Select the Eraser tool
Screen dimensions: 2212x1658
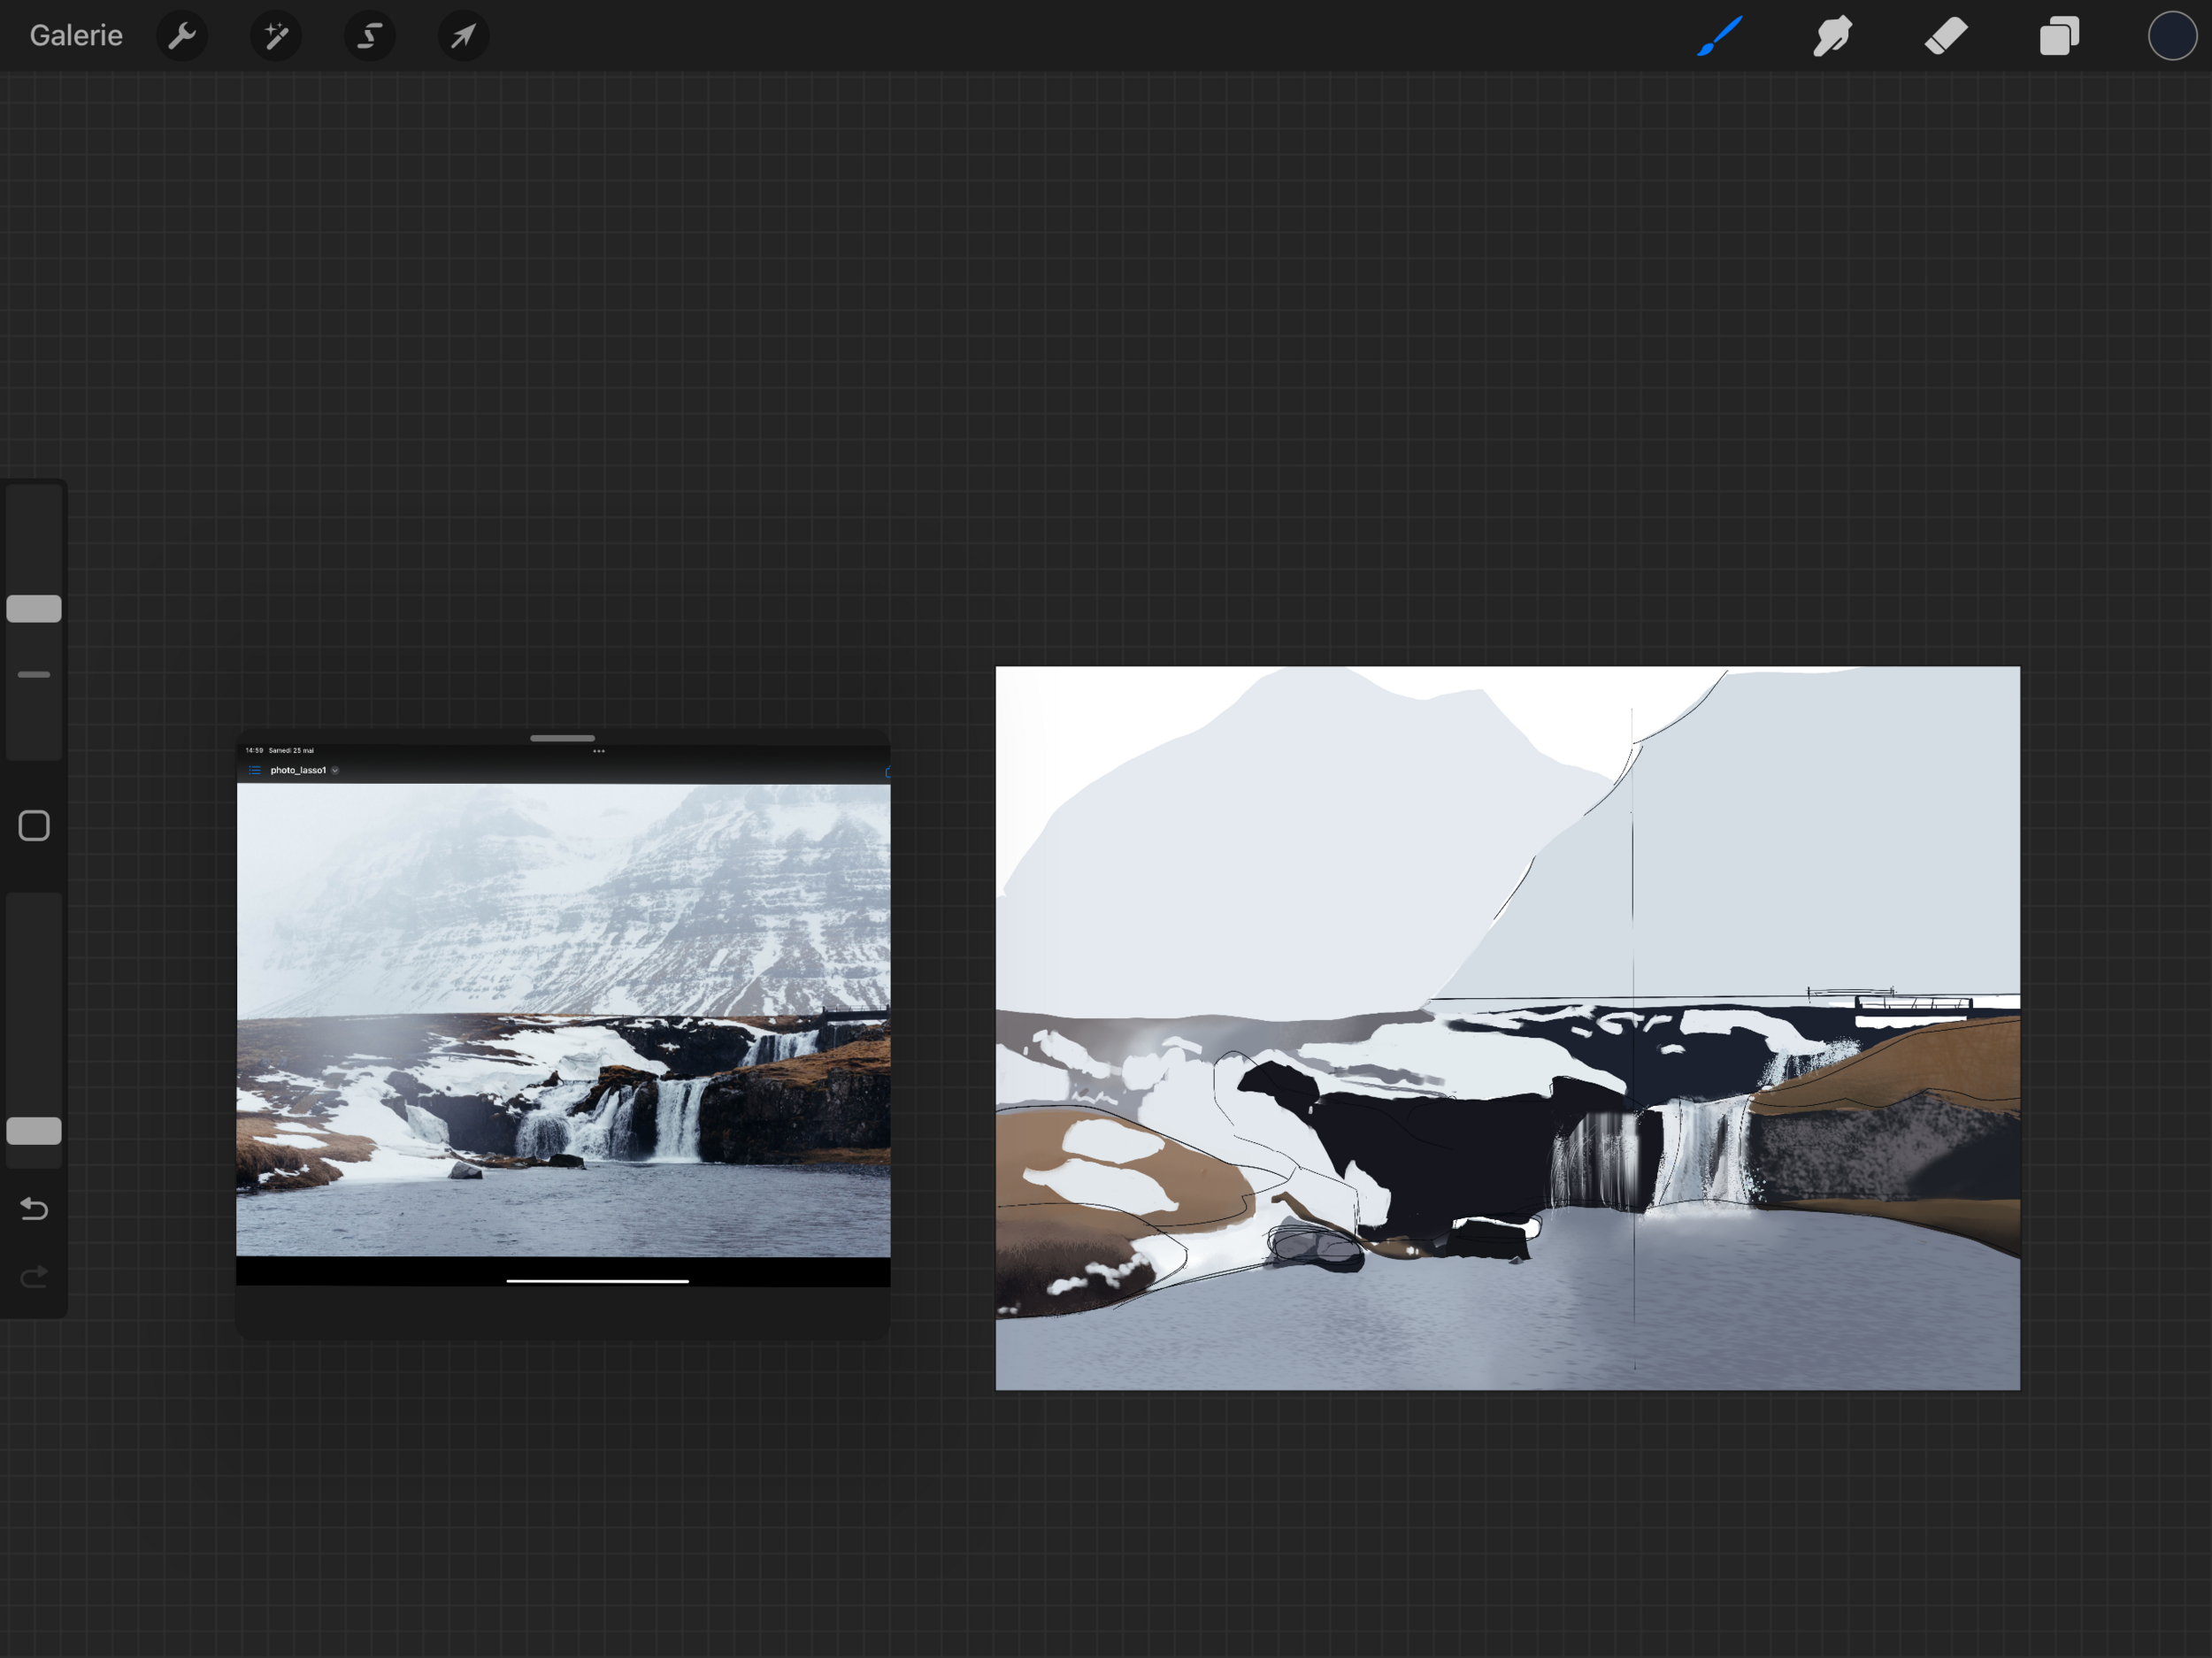point(1946,37)
